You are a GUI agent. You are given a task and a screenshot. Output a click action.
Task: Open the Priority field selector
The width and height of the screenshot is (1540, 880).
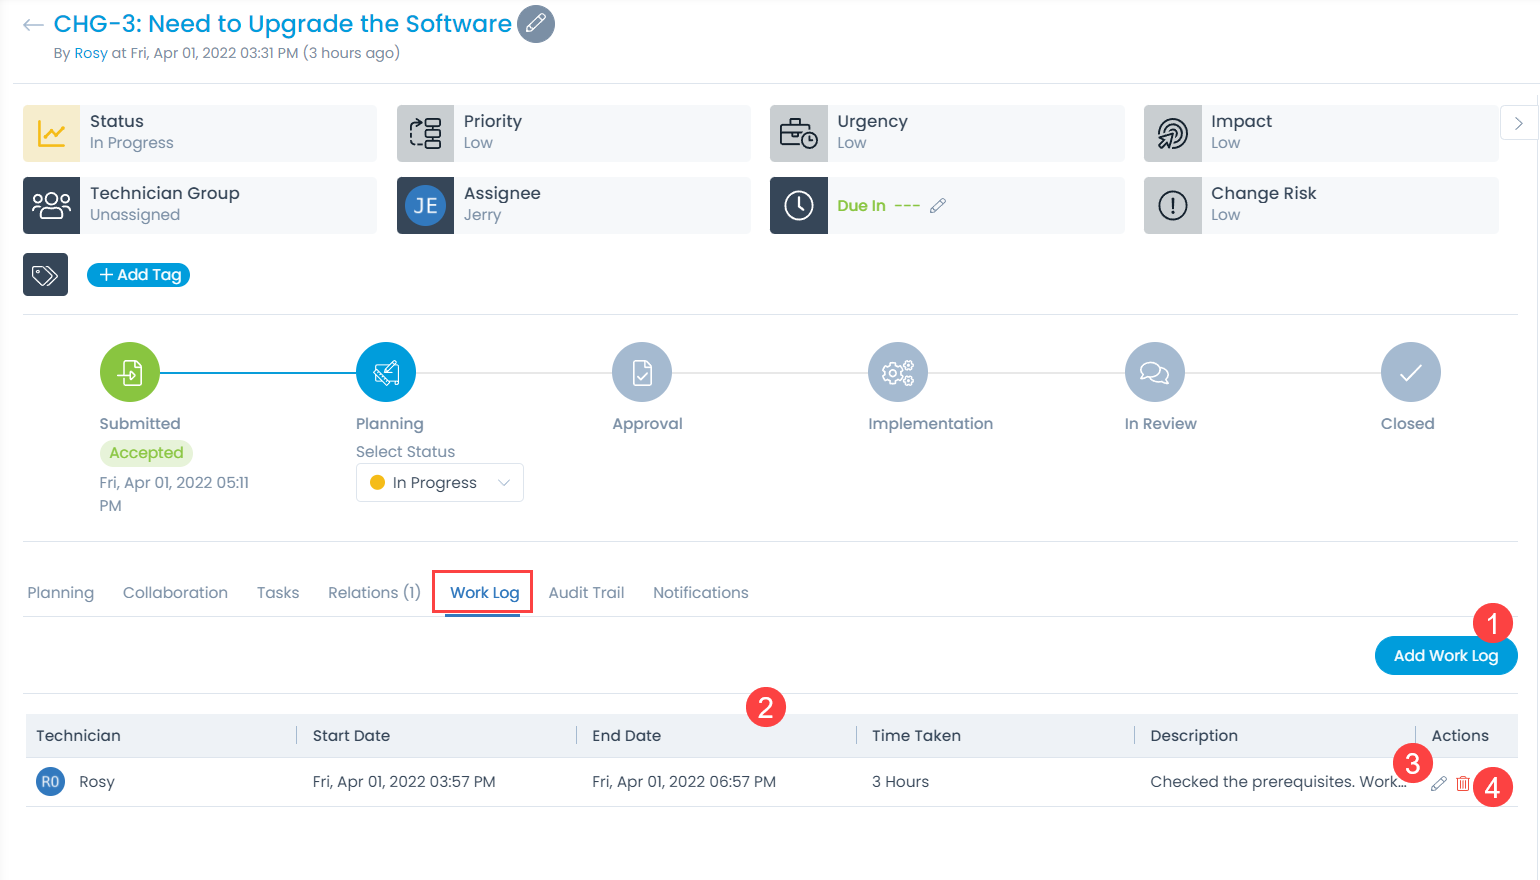[574, 133]
